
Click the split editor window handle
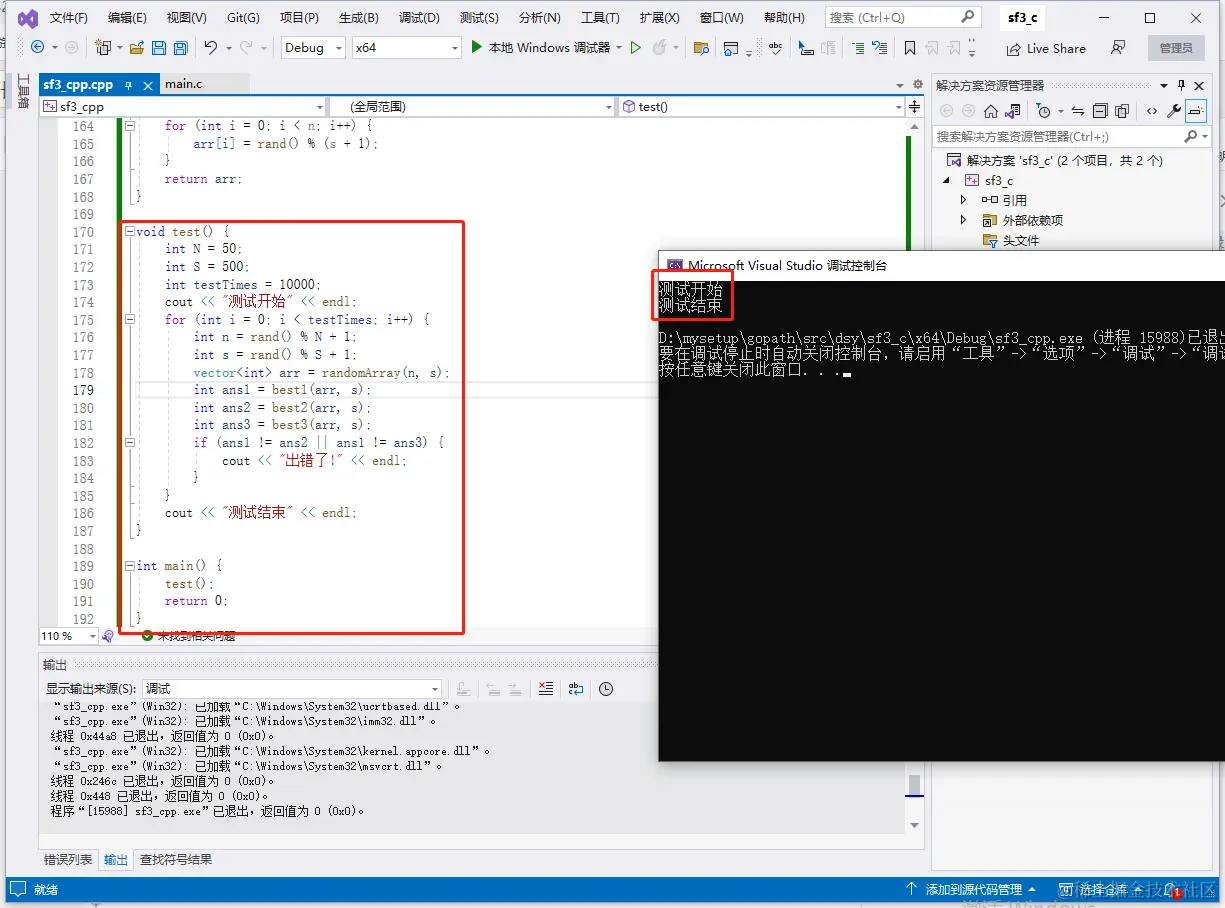coord(915,106)
